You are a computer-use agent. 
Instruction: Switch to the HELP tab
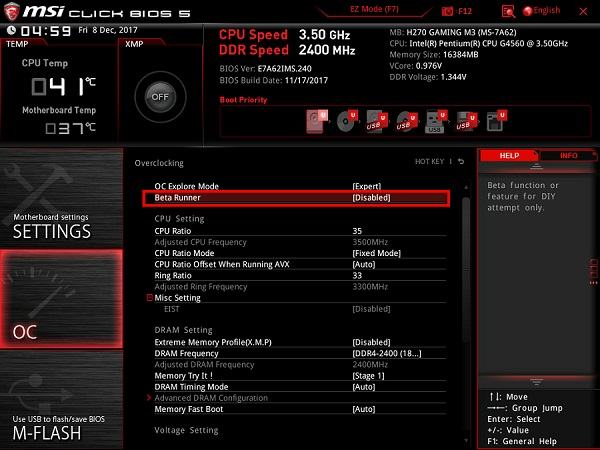tap(509, 156)
